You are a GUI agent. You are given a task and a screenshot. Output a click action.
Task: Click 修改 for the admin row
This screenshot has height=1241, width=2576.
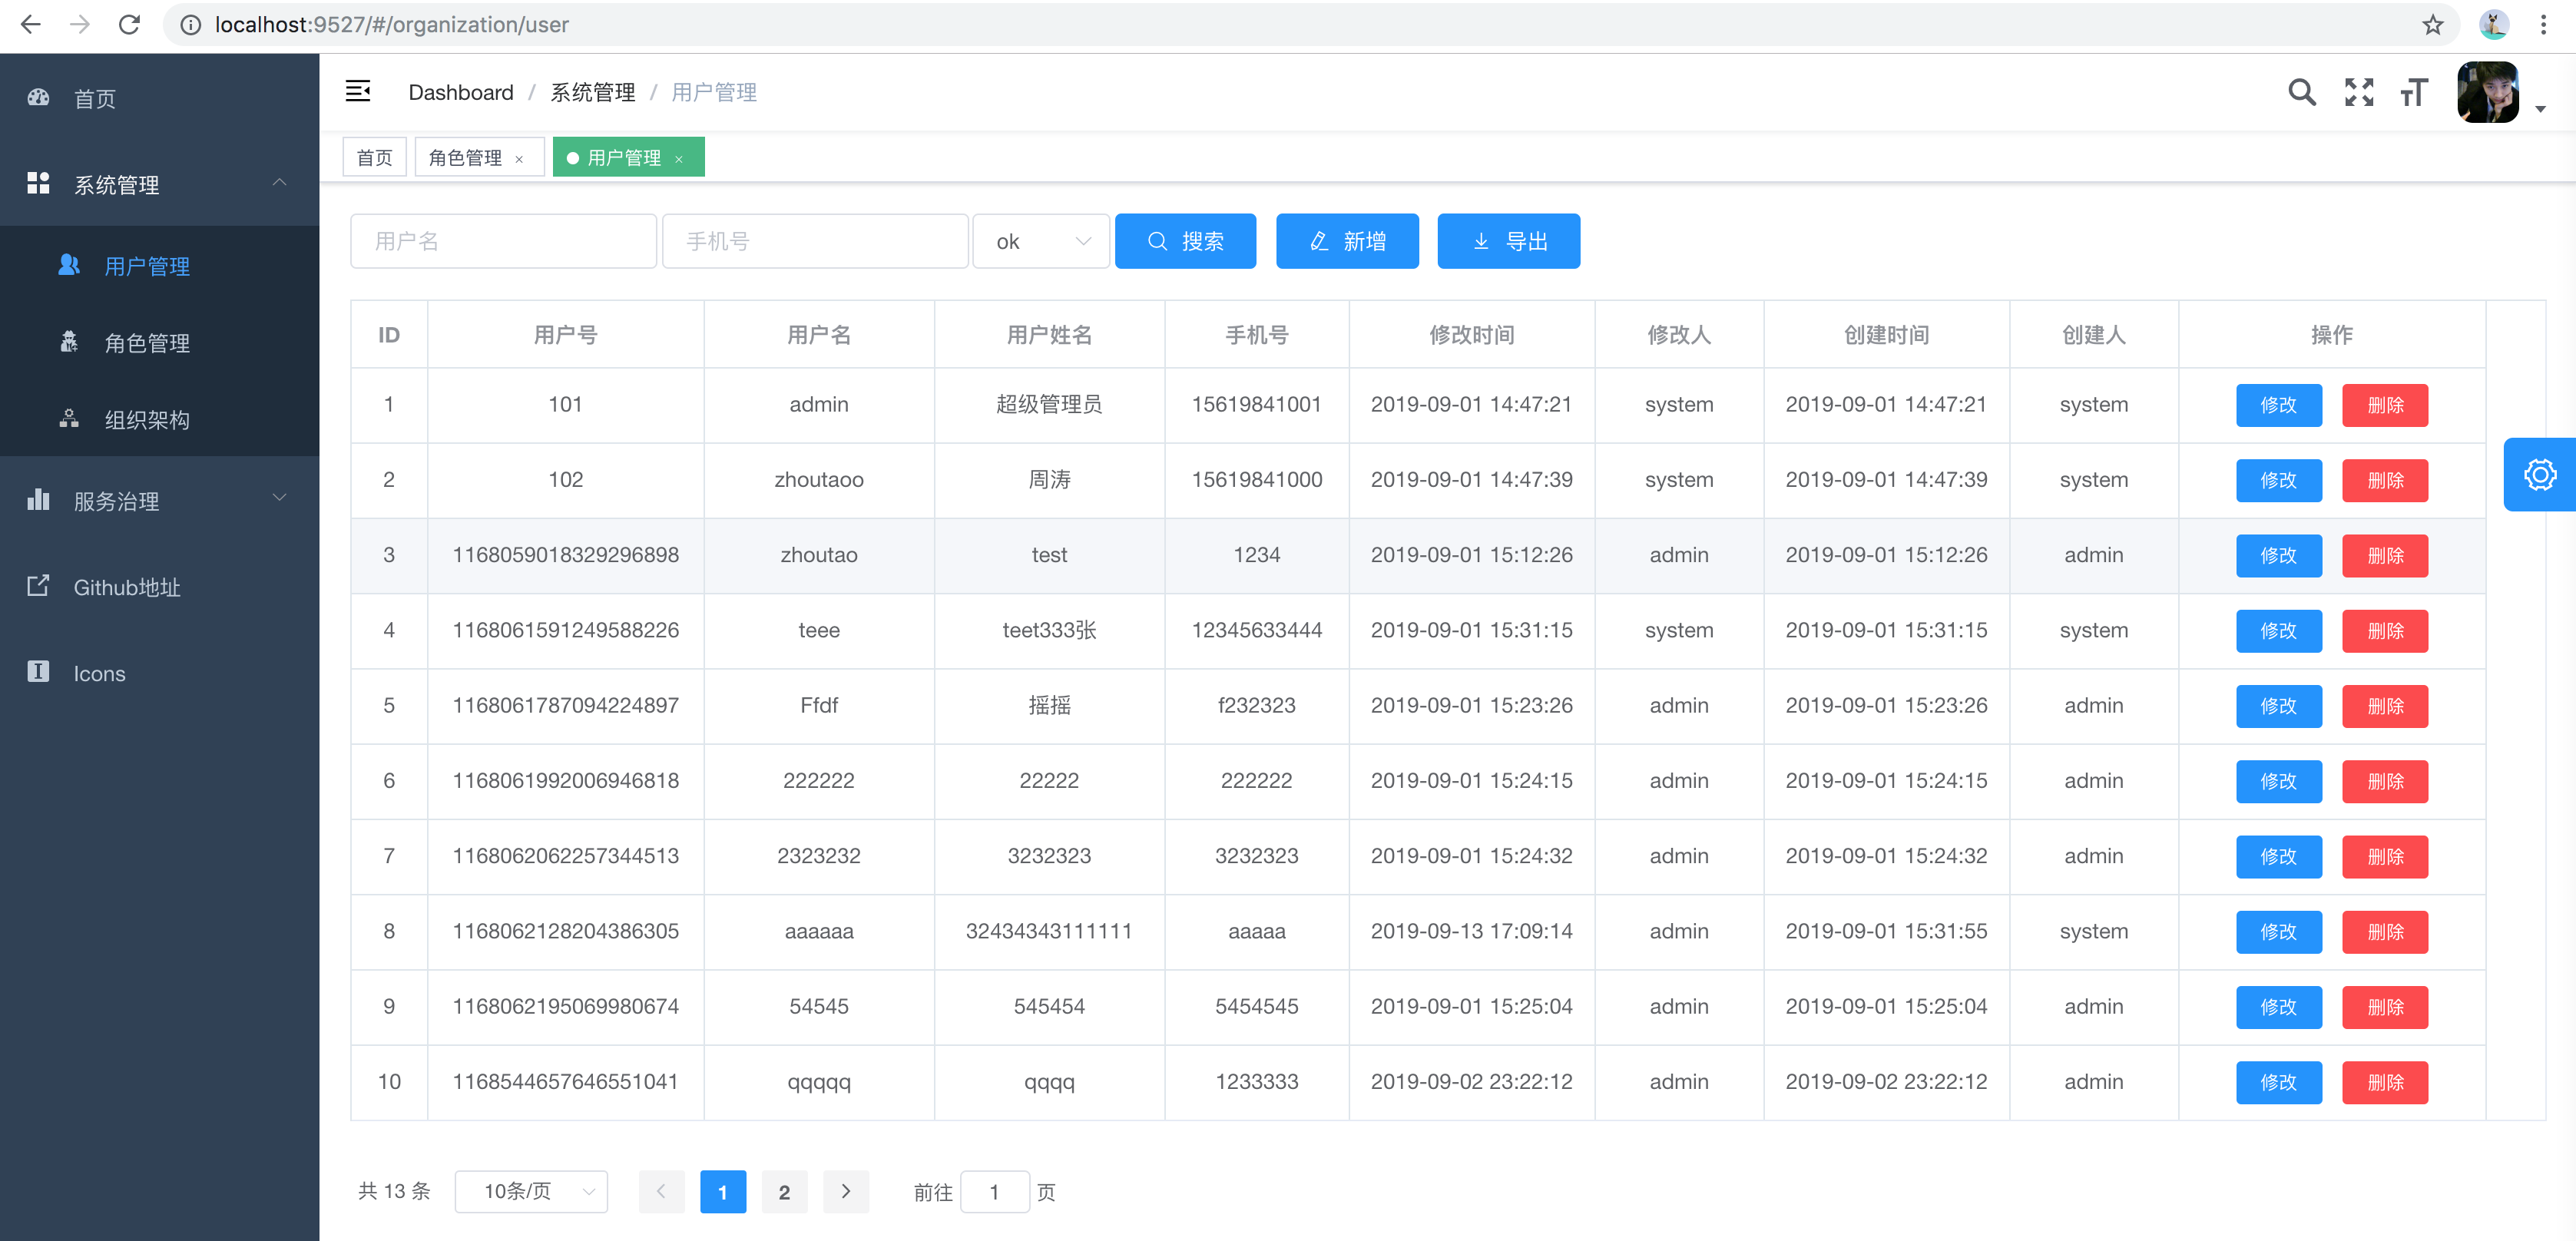coord(2279,405)
